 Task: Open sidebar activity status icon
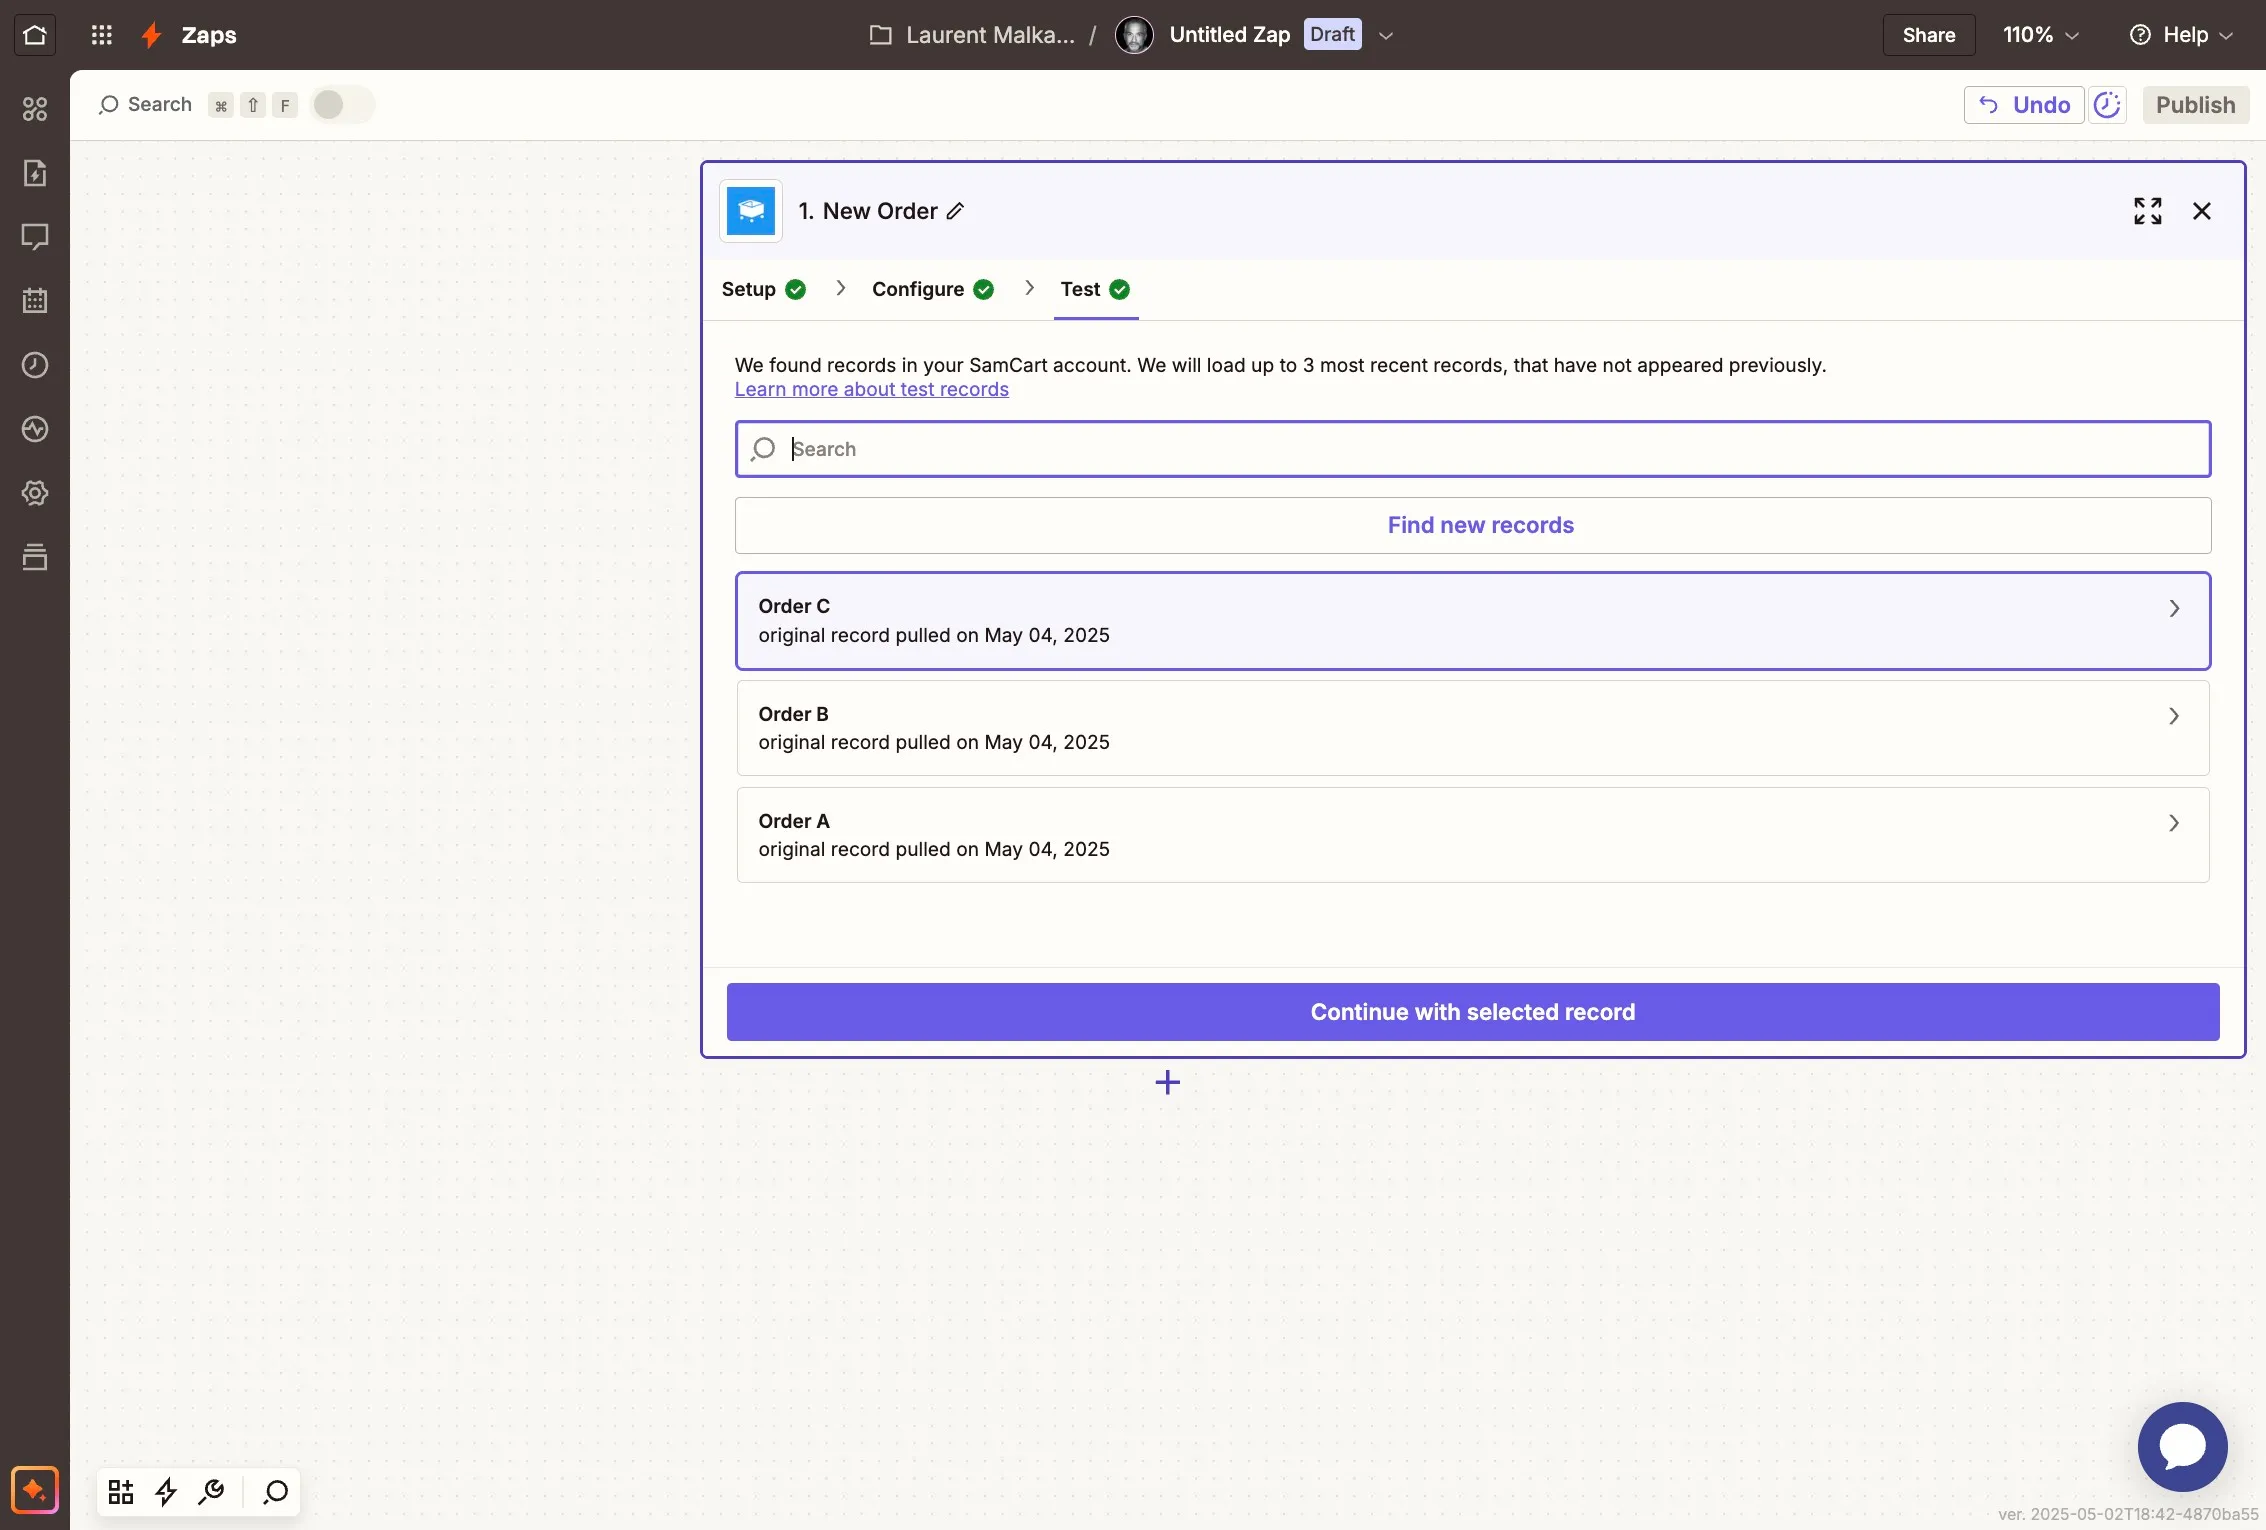coord(35,429)
